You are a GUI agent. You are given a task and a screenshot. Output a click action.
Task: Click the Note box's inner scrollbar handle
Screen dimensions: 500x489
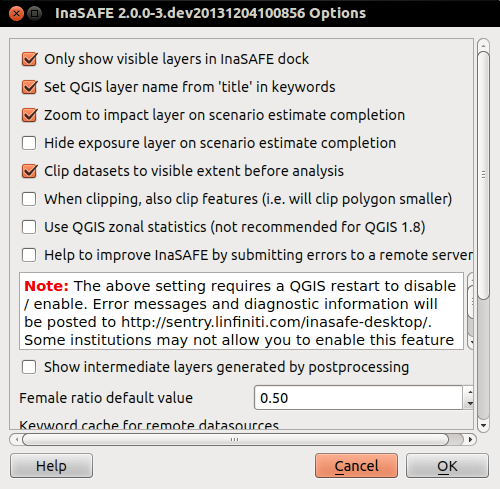(471, 302)
